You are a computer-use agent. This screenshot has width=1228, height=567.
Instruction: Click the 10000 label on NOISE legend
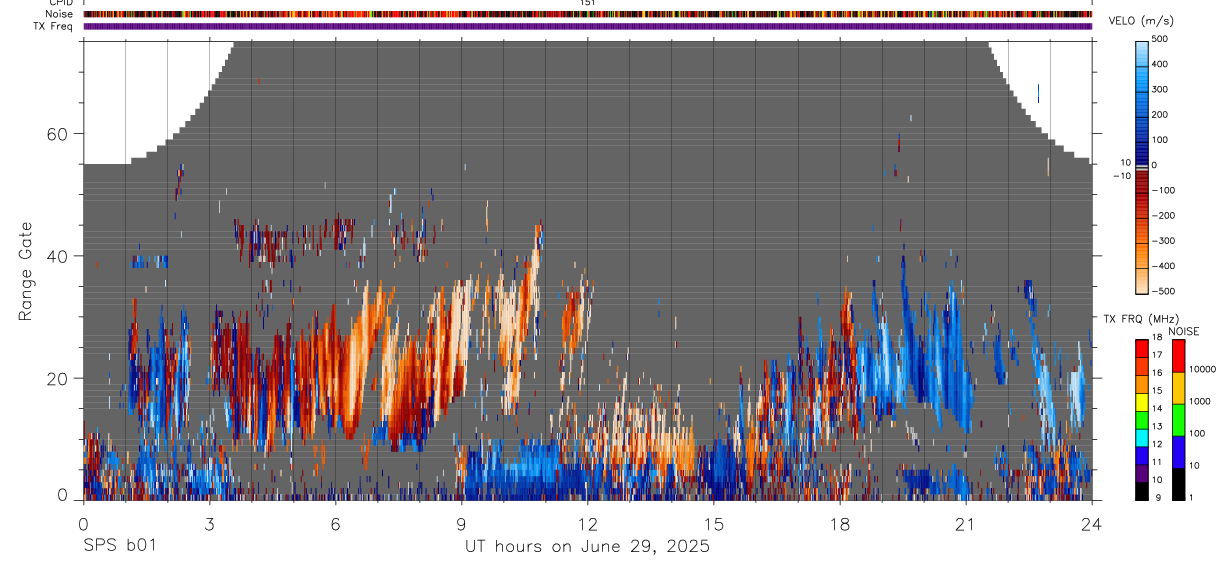pos(1204,370)
